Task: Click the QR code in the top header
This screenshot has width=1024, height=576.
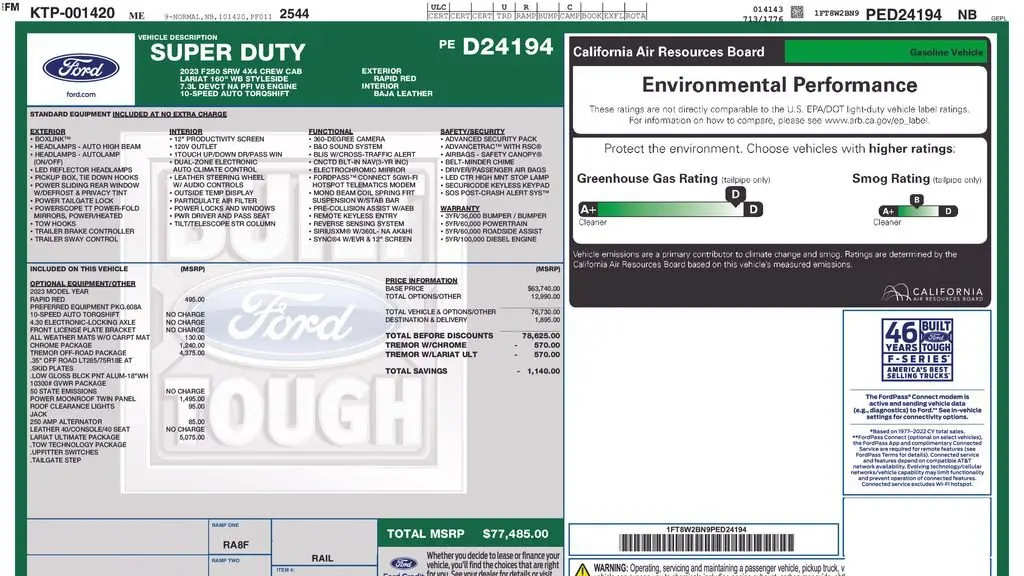Action: tap(797, 12)
